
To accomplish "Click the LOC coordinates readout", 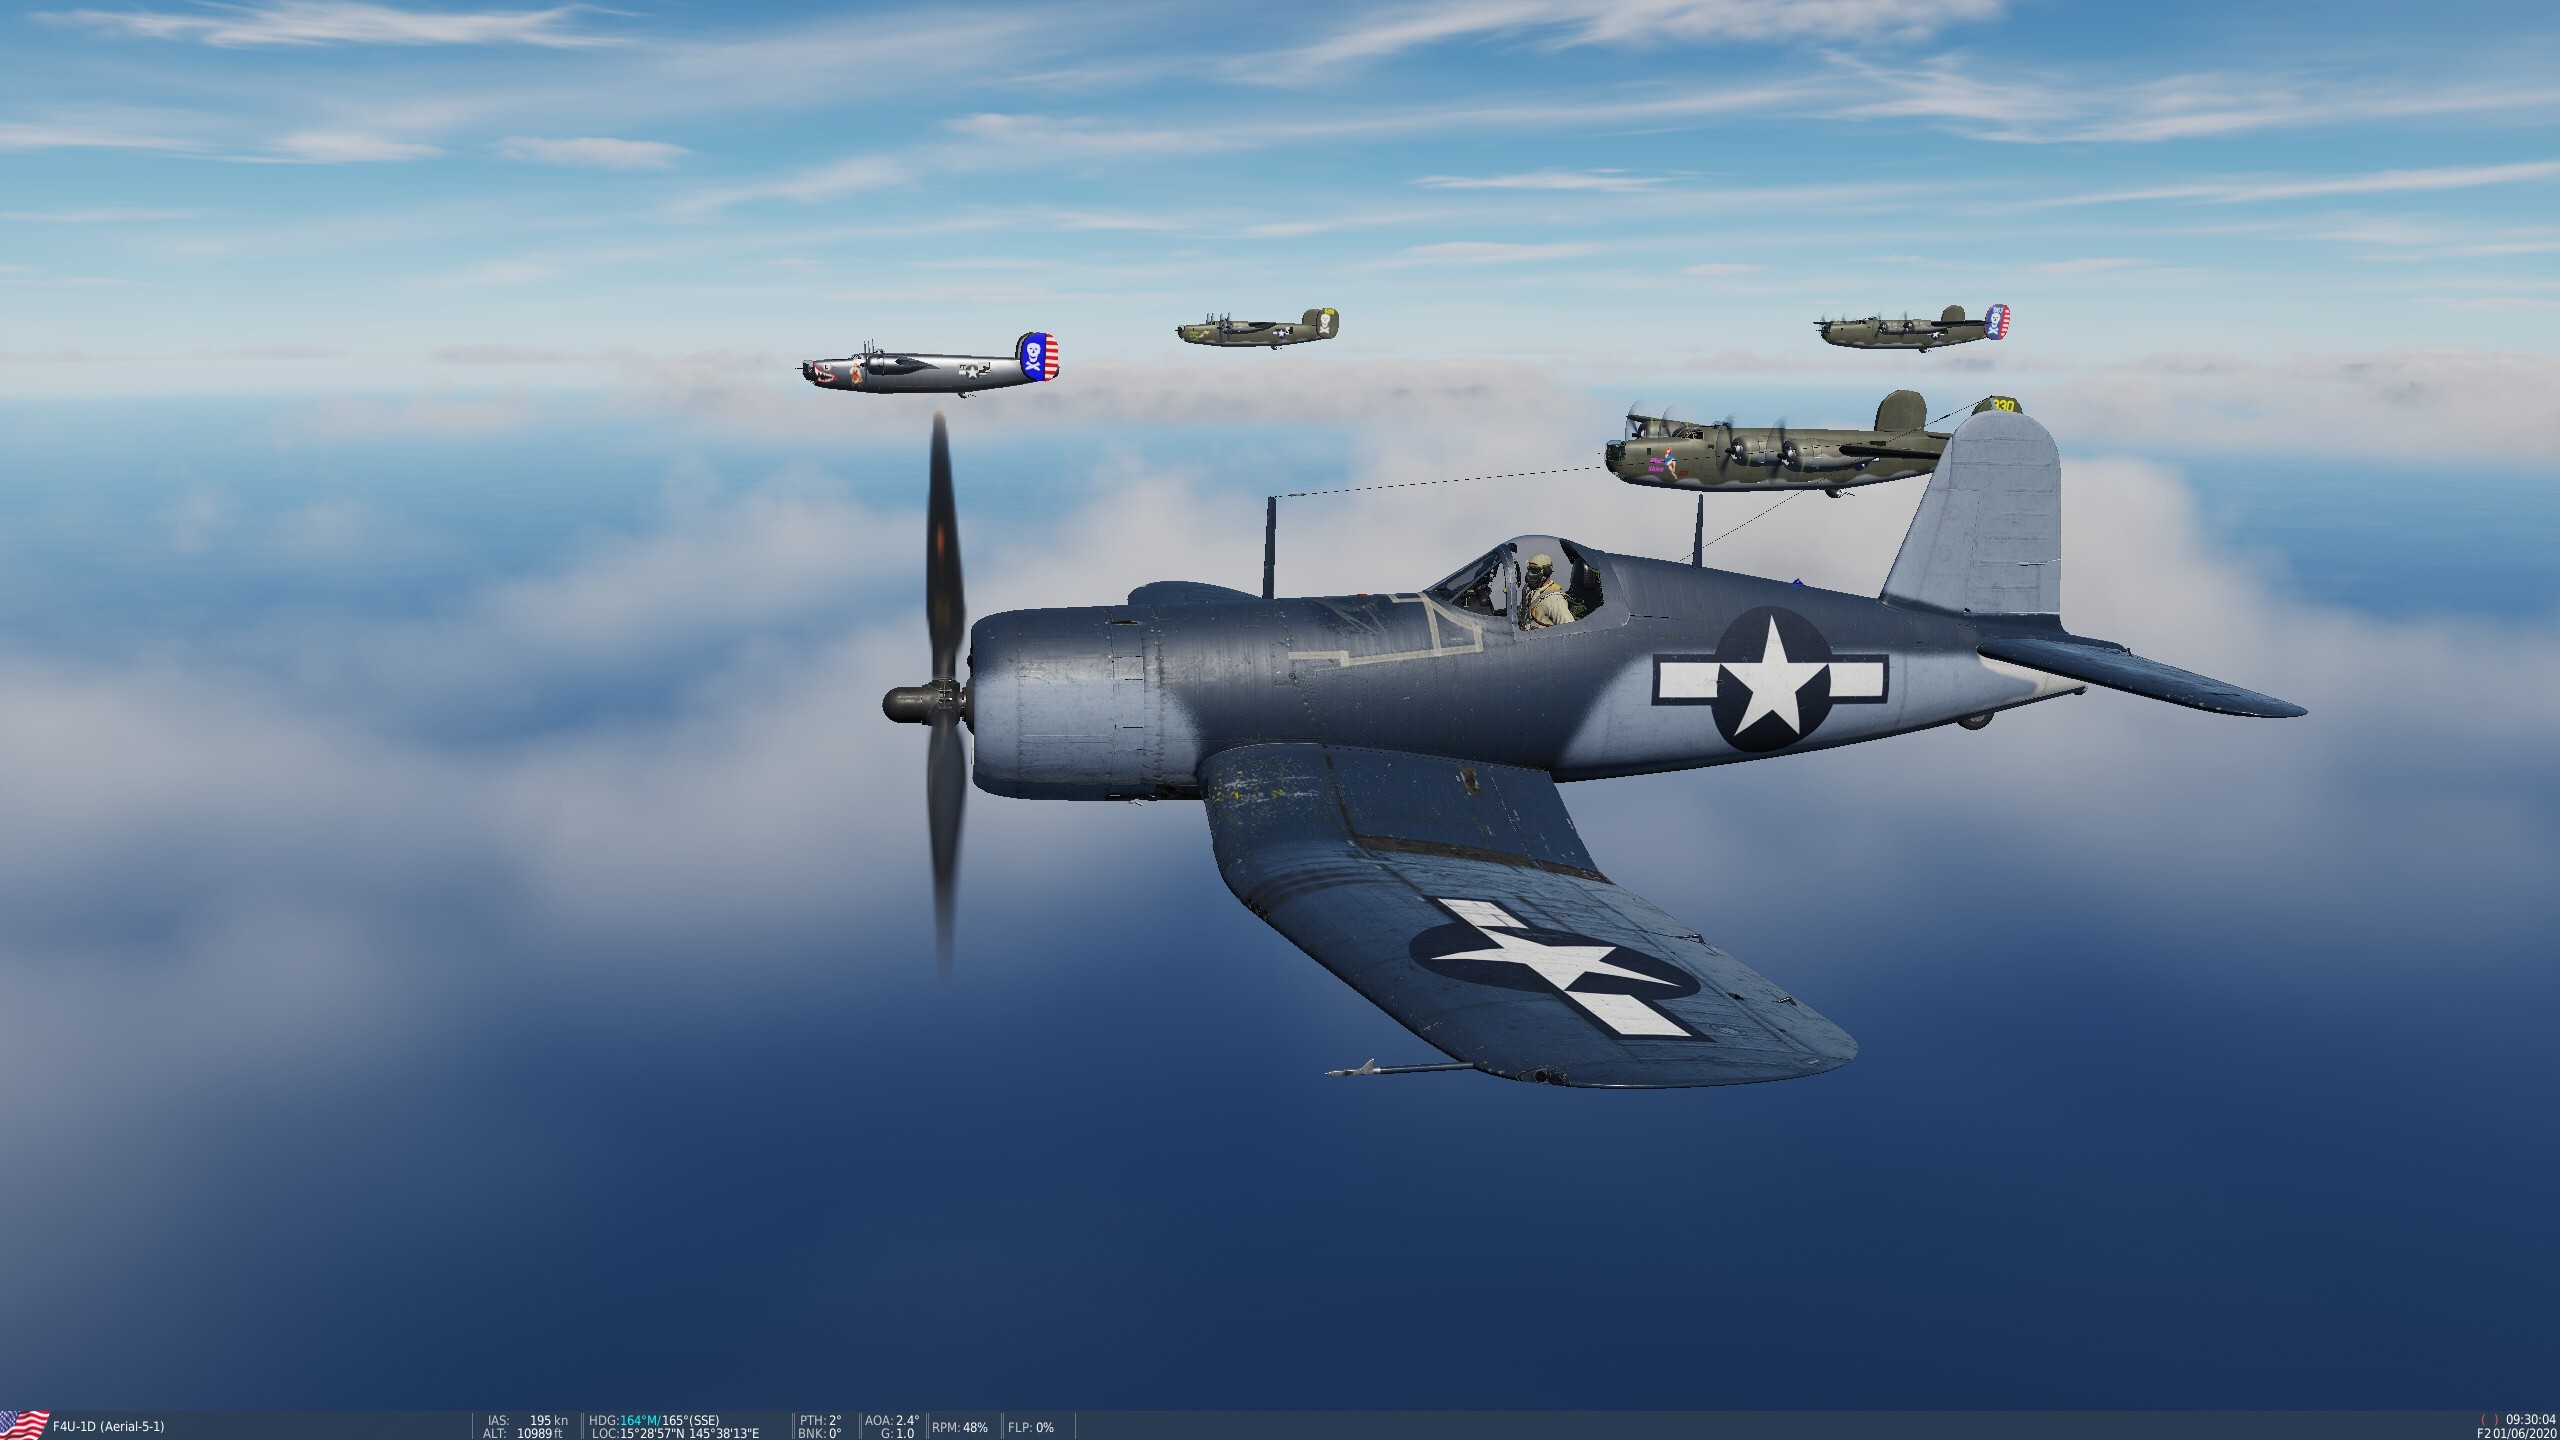I will point(675,1433).
